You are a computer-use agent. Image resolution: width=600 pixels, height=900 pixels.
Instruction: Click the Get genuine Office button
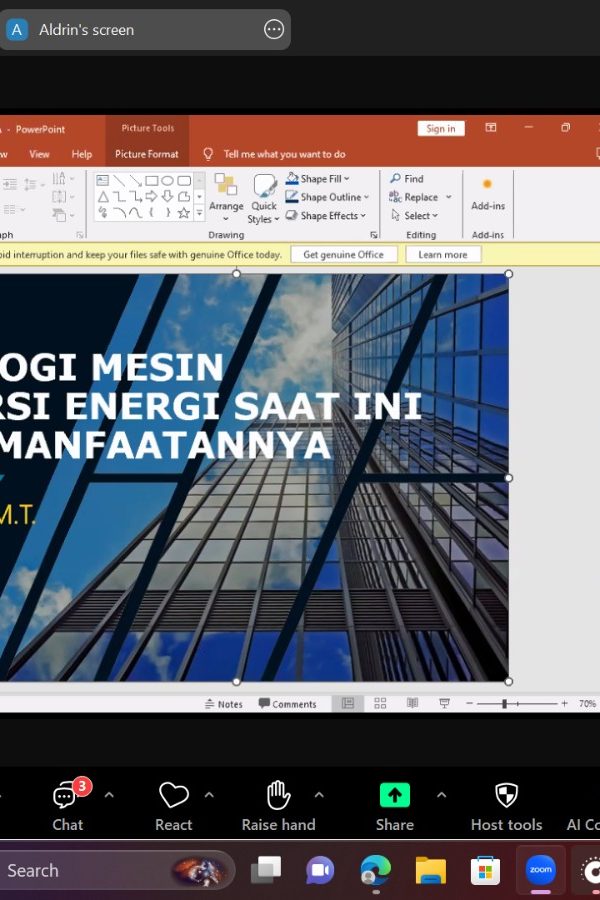[x=343, y=254]
